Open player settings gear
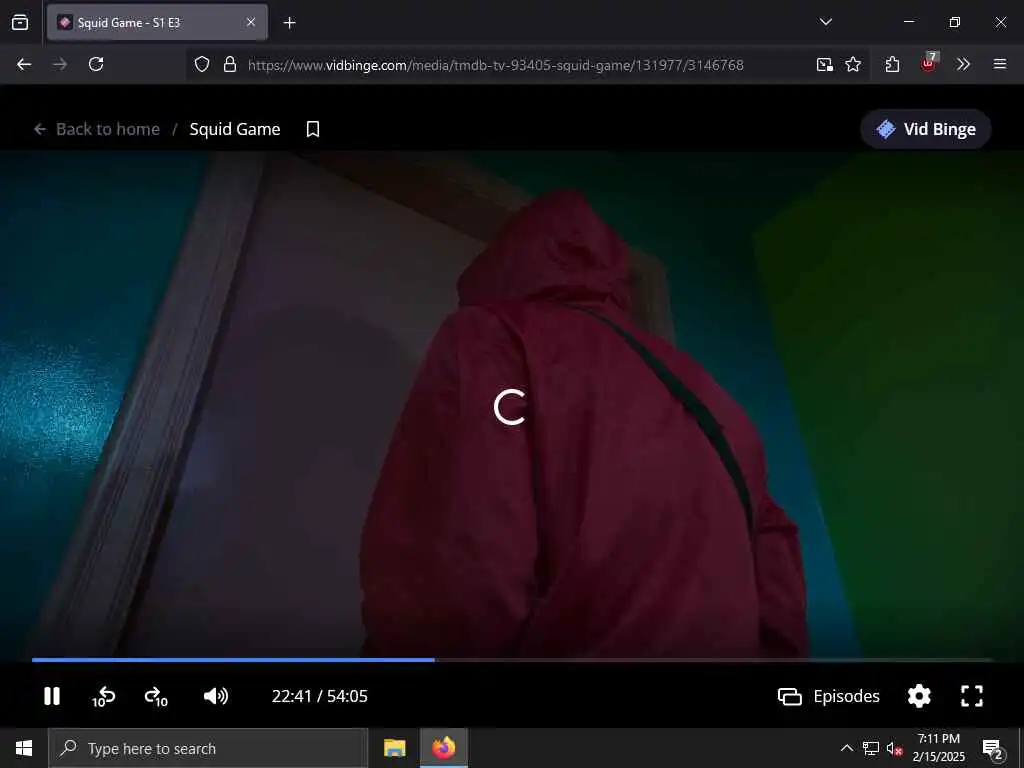1024x768 pixels. point(919,696)
